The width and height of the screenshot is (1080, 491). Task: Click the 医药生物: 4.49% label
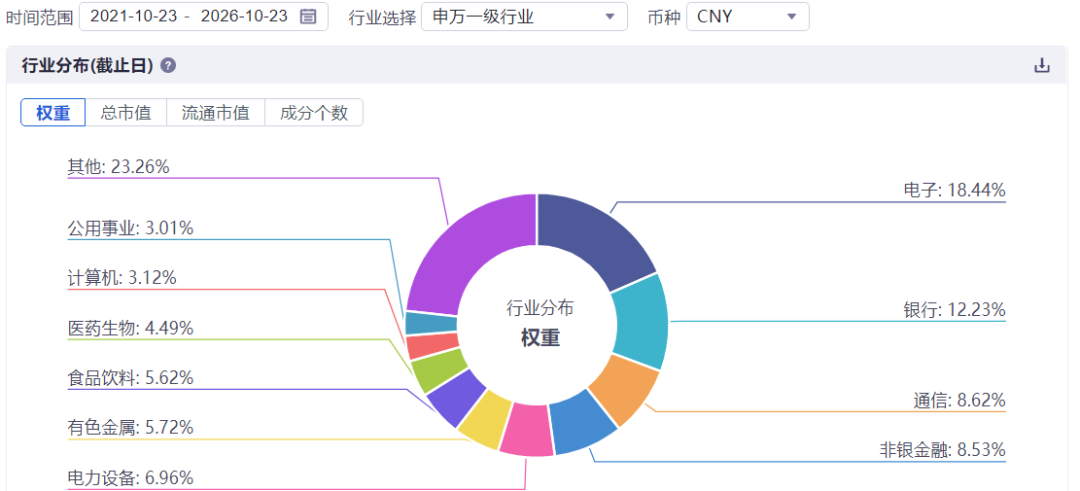click(130, 328)
